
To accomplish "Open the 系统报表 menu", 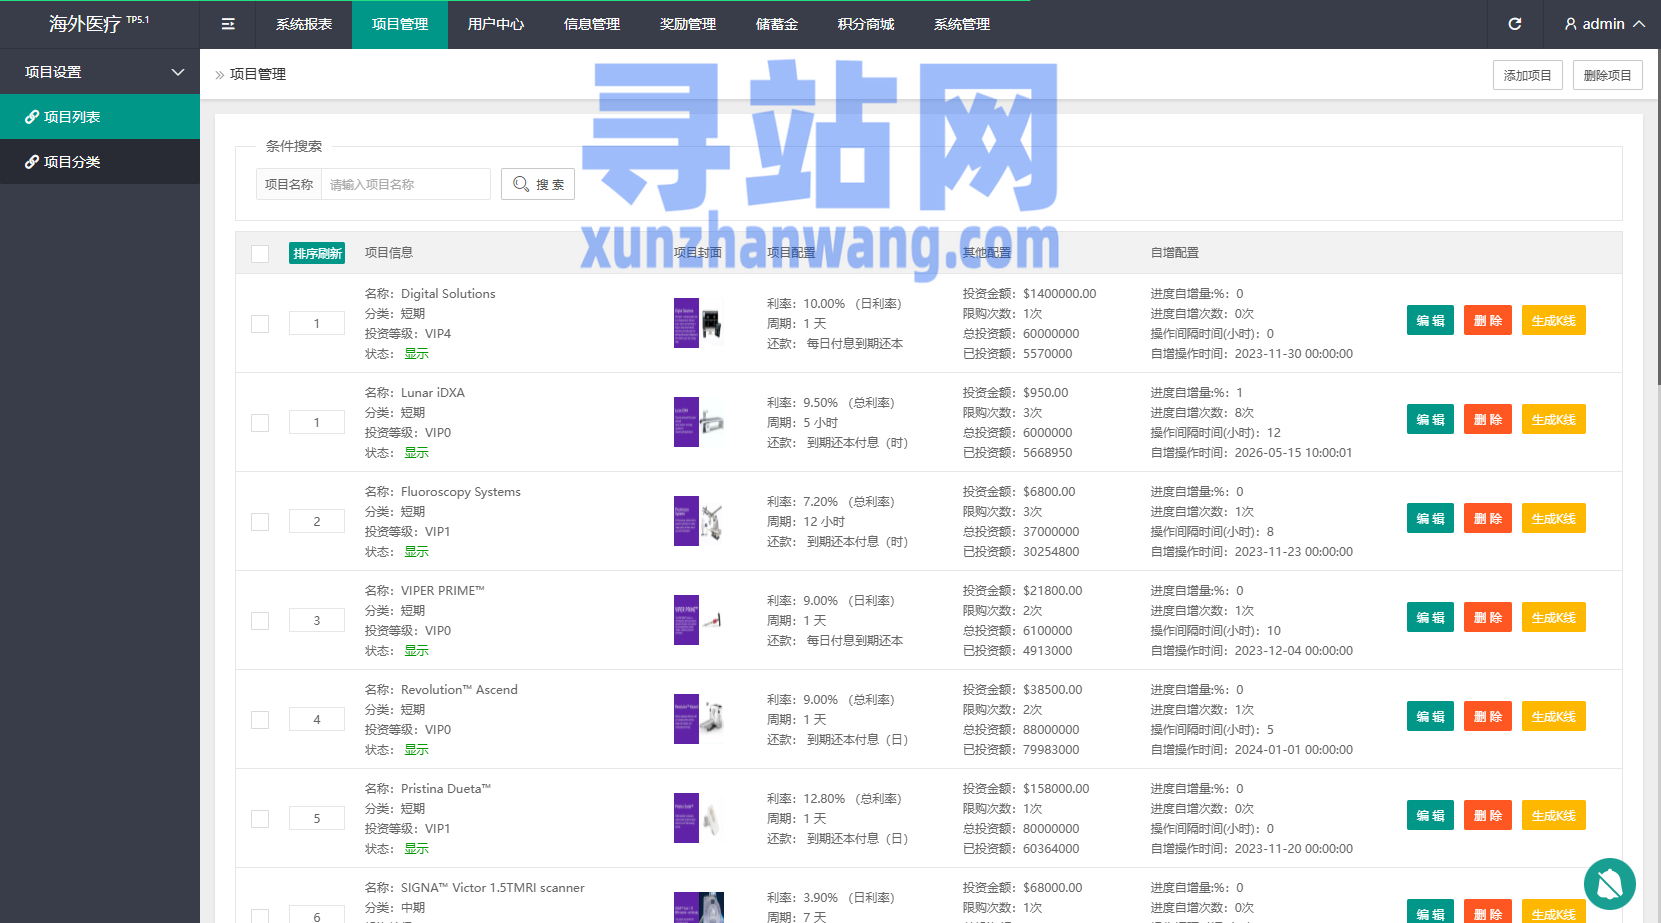I will [304, 24].
